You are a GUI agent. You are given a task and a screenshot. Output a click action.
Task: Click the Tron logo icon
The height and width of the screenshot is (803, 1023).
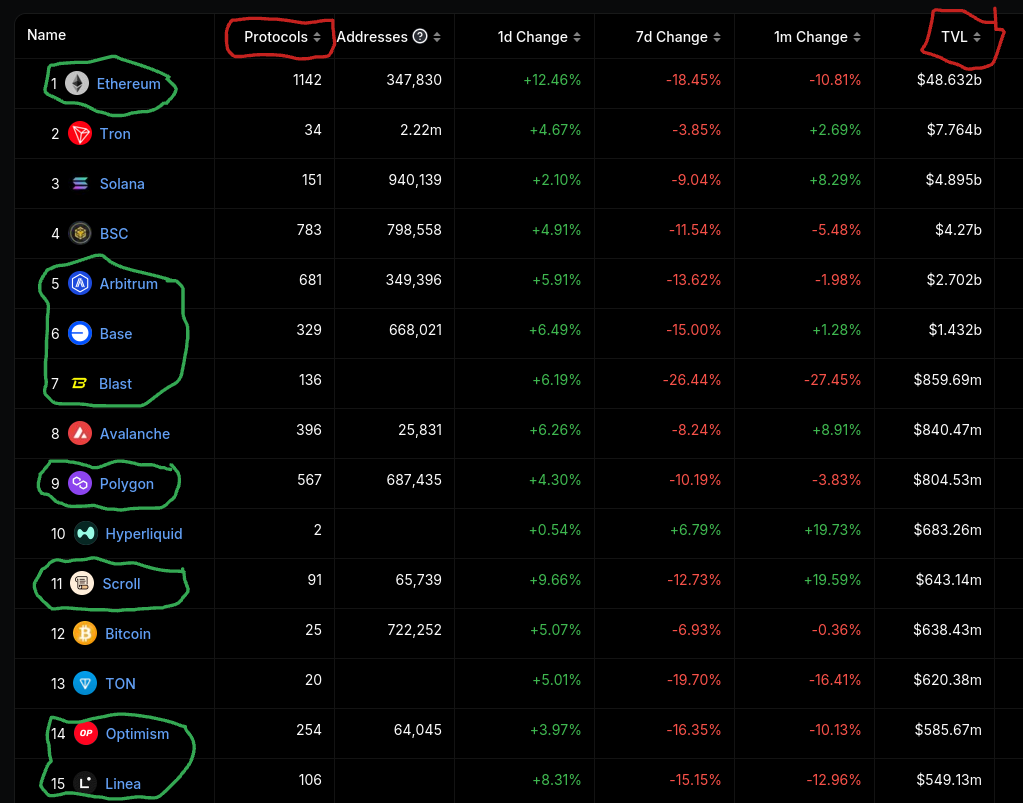coord(80,134)
